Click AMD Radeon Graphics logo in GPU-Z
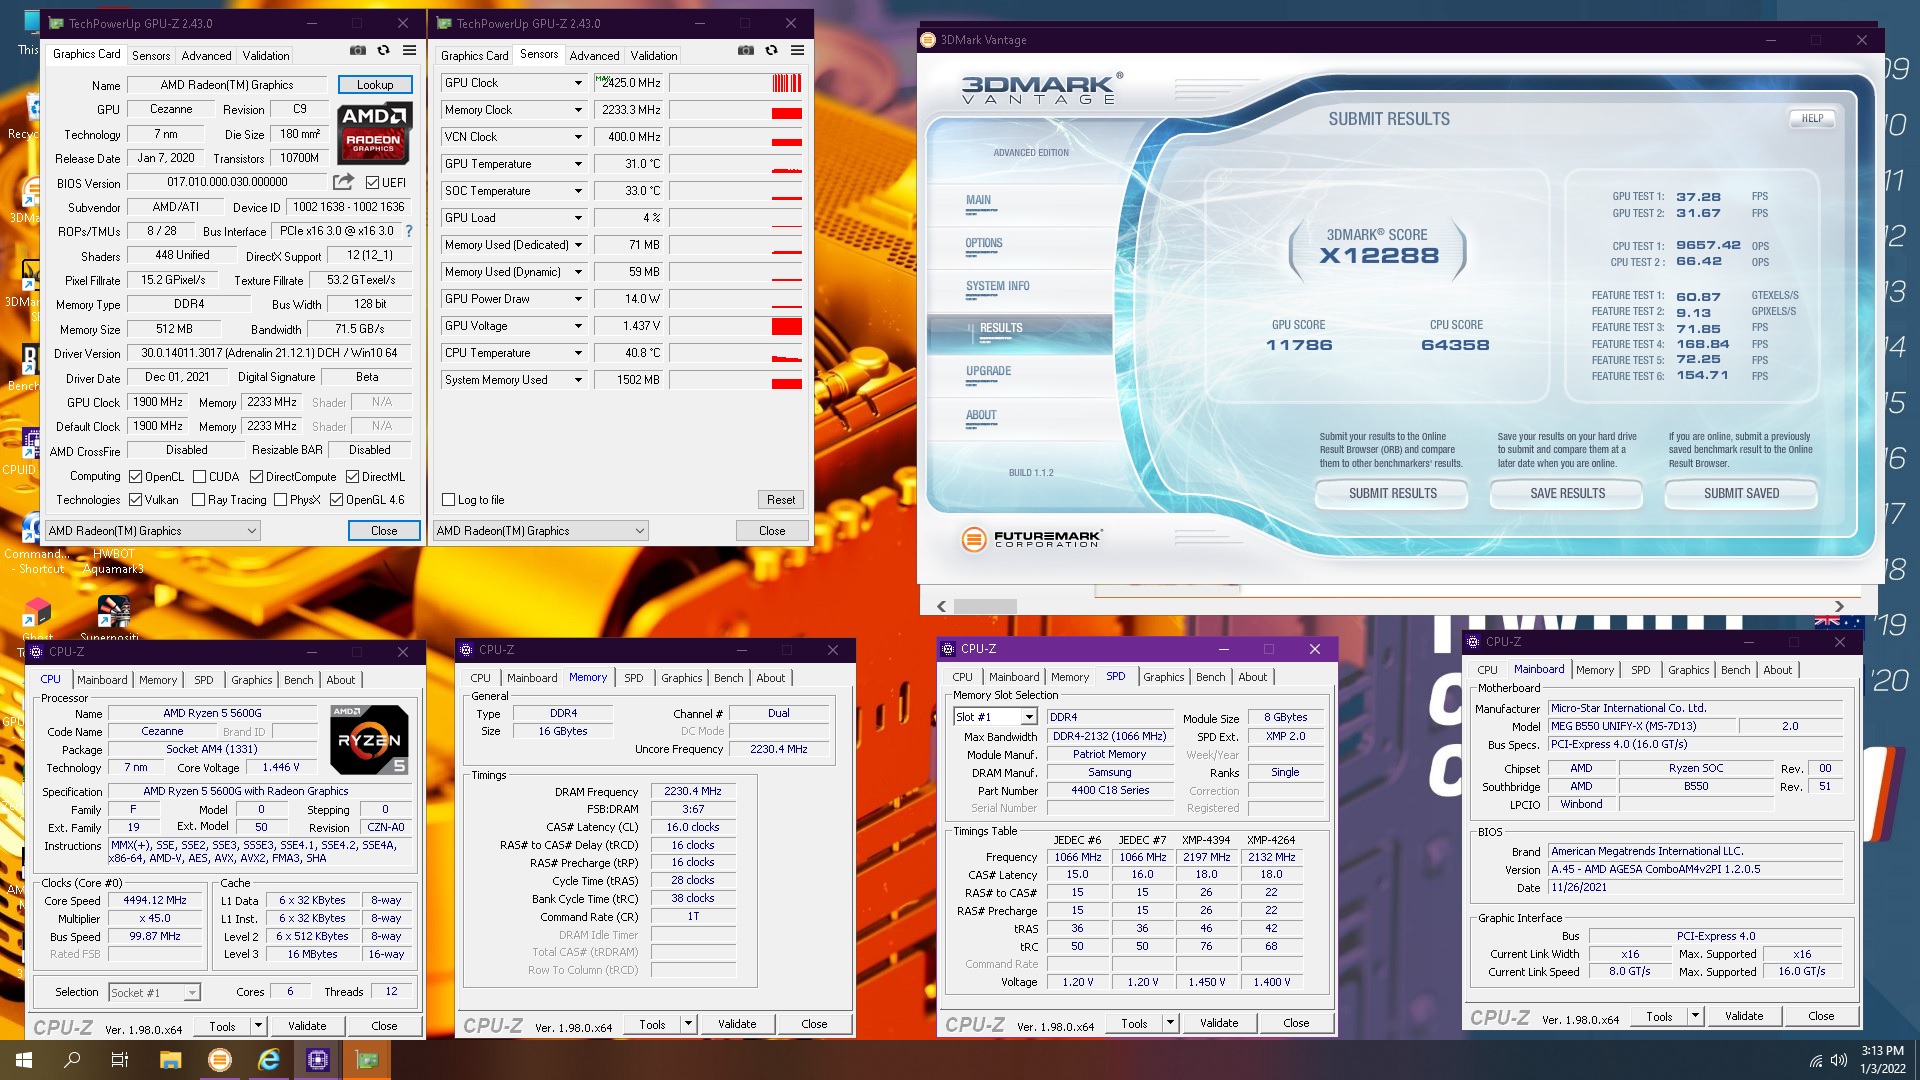Viewport: 1920px width, 1080px height. (x=374, y=134)
